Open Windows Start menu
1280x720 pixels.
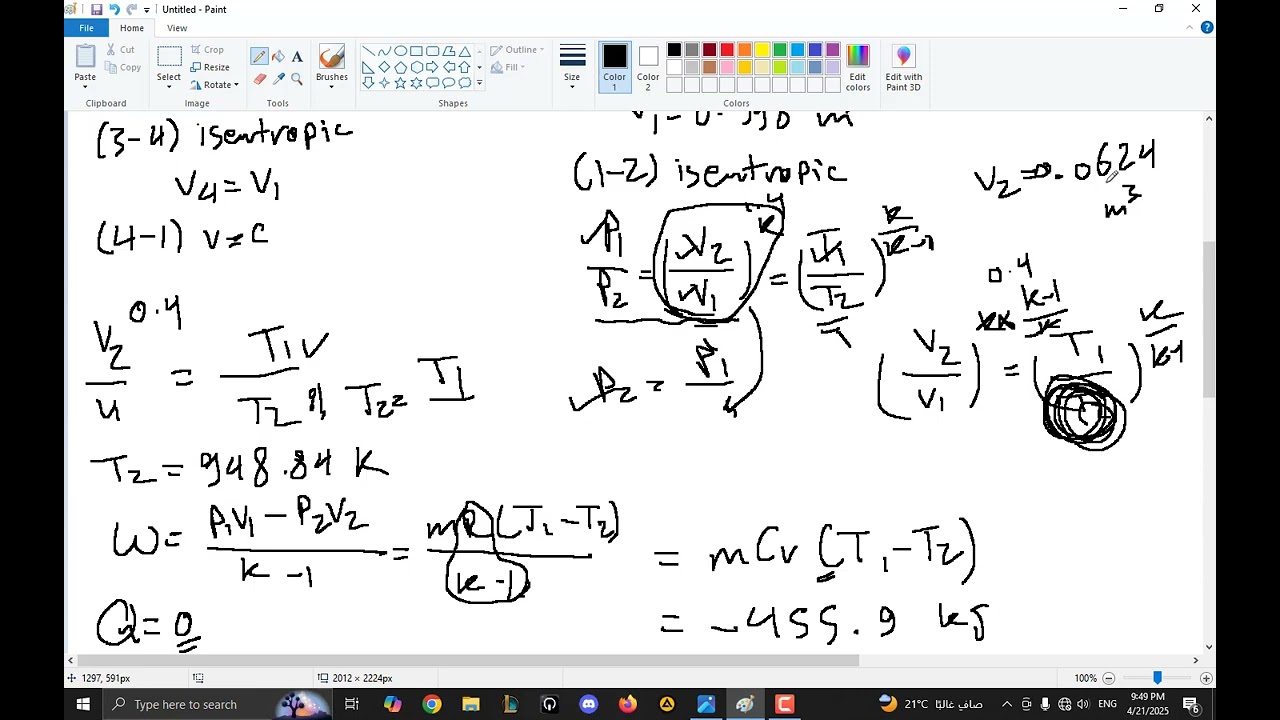(82, 704)
